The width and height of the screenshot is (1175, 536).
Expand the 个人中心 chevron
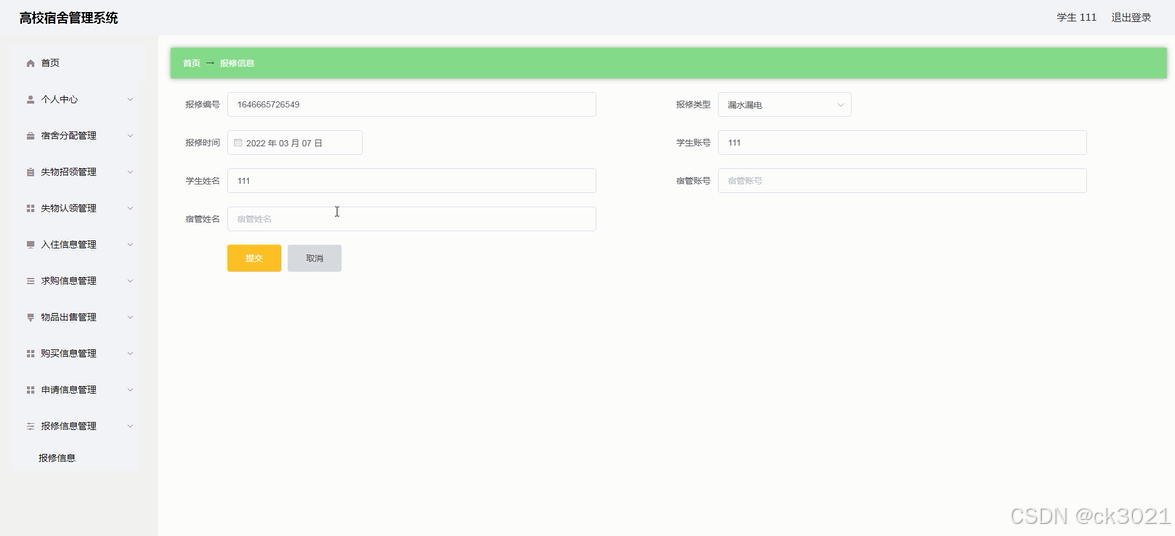click(130, 99)
